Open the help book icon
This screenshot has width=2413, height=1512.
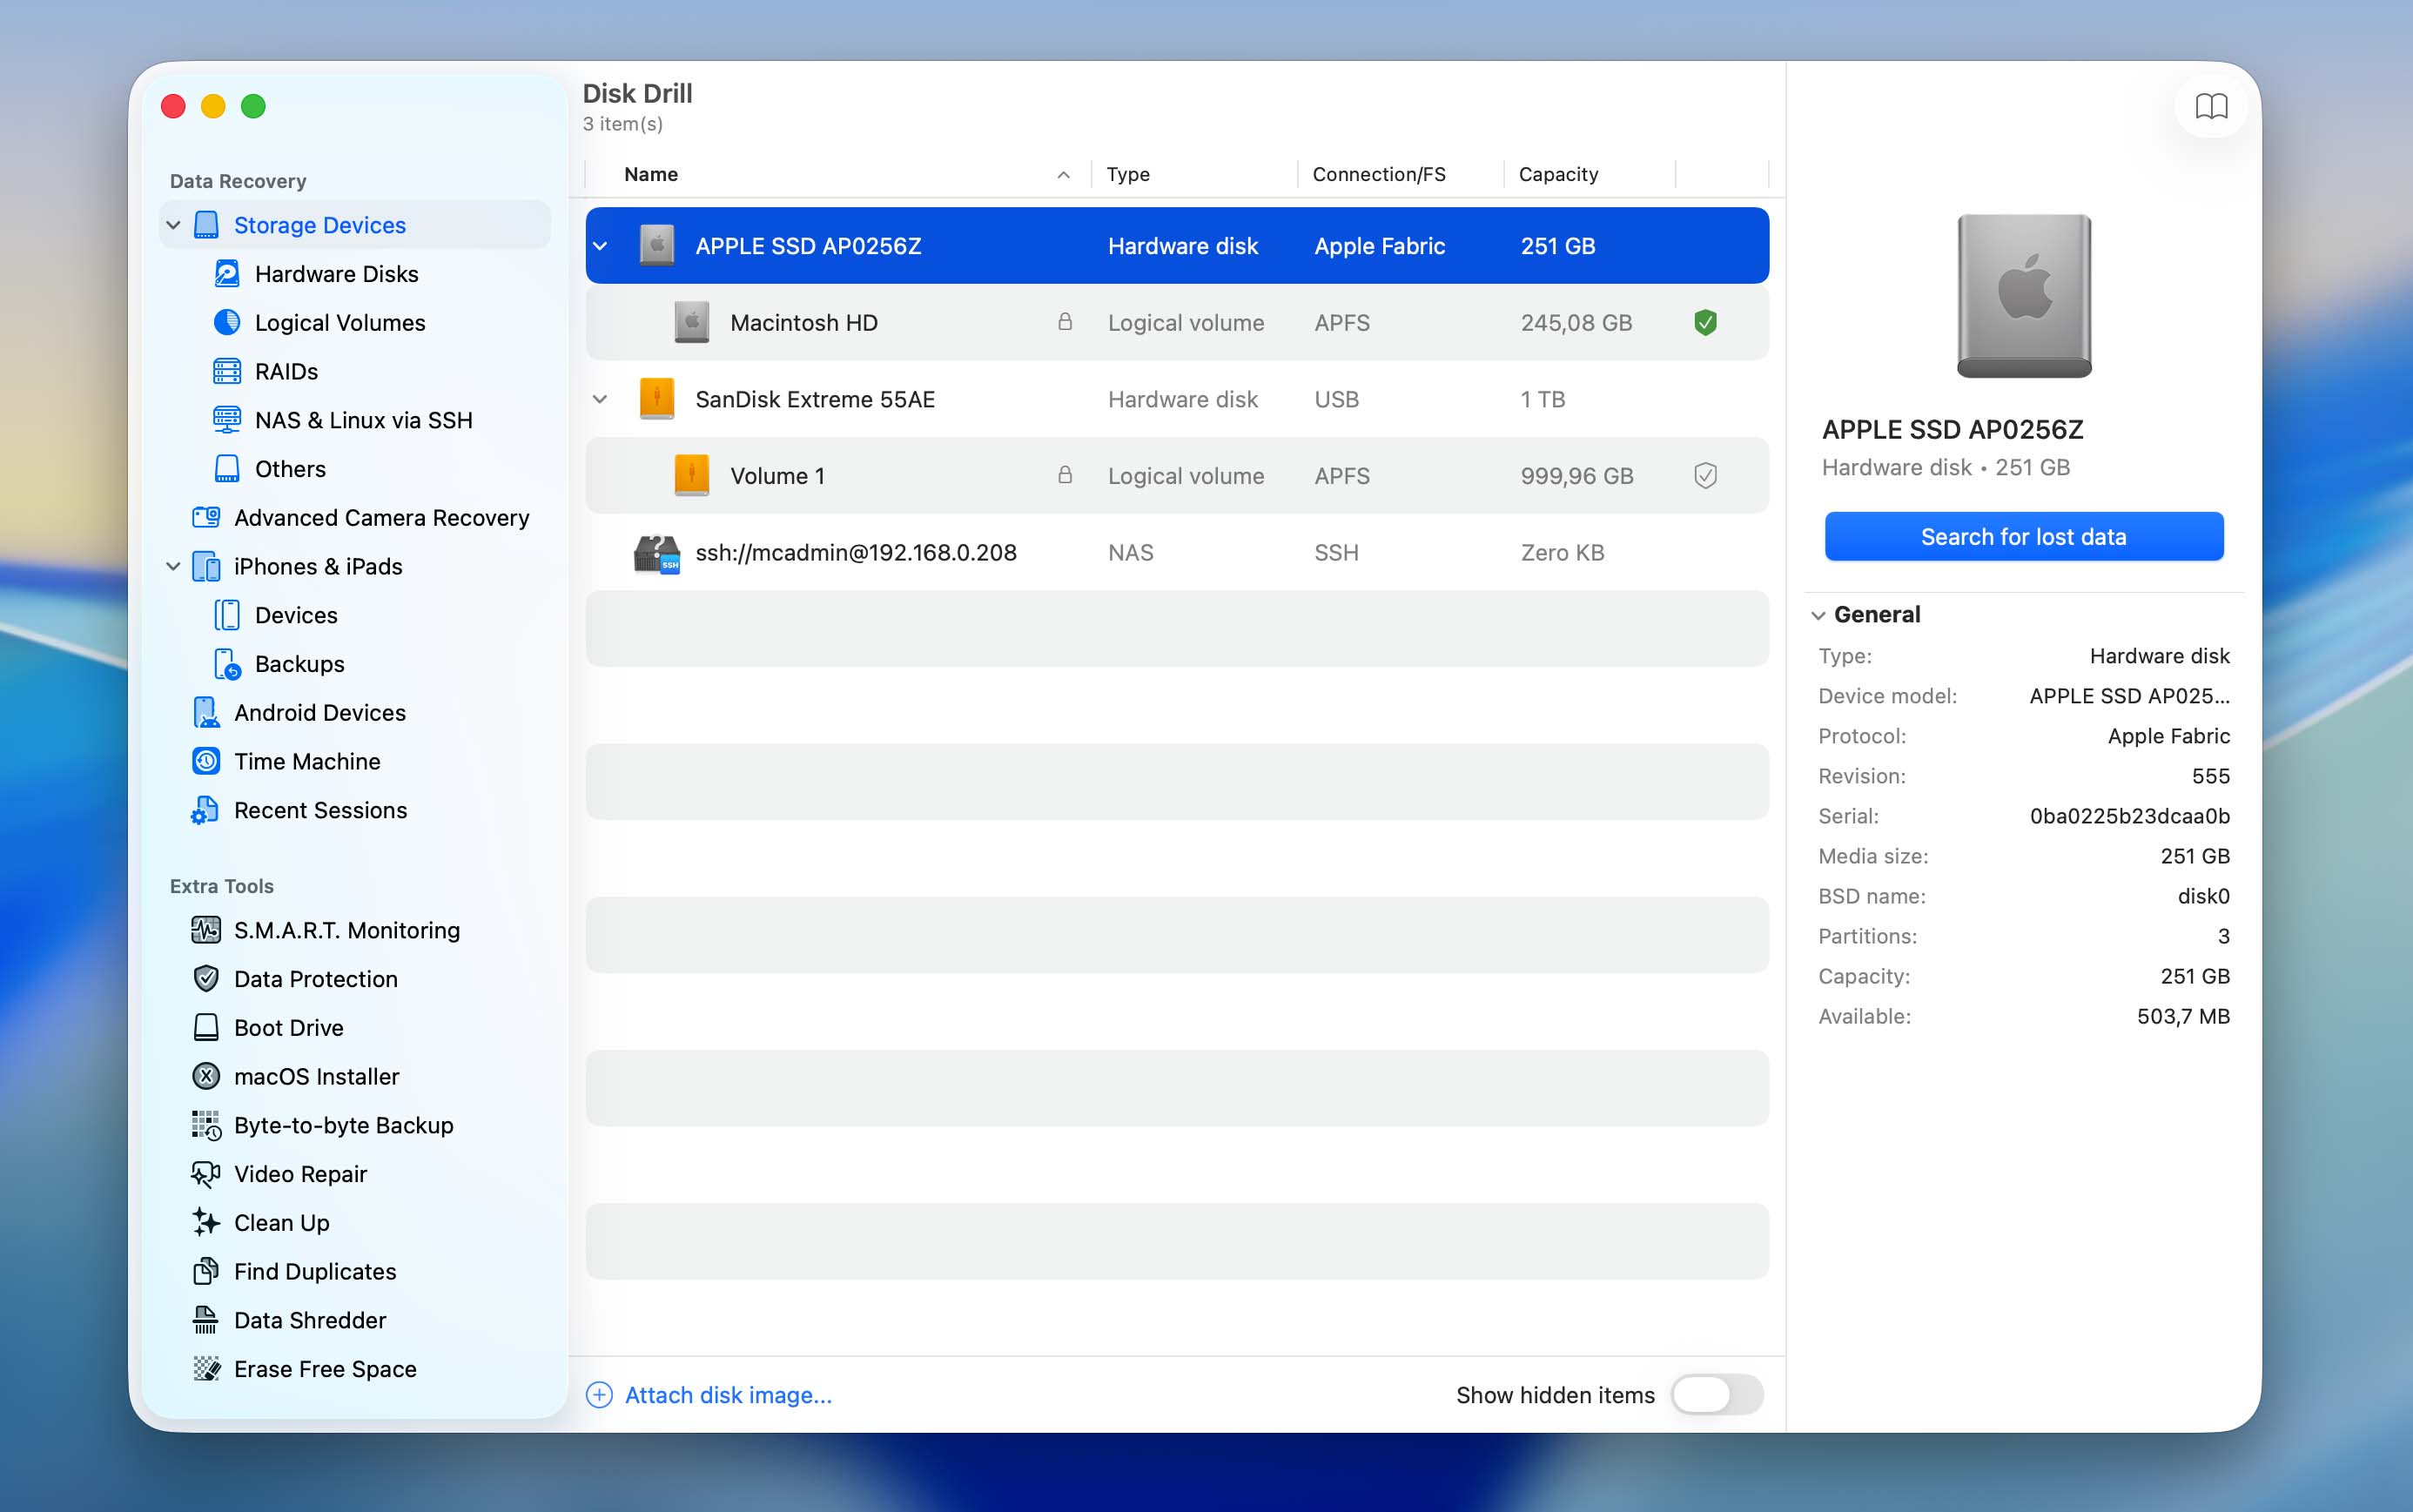(2210, 106)
